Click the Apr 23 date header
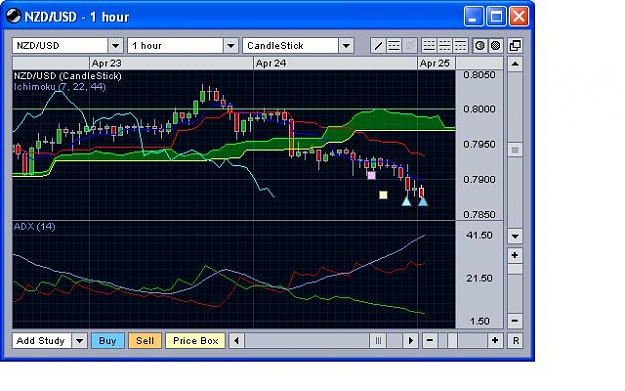Viewport: 625px width, 391px height. click(106, 63)
